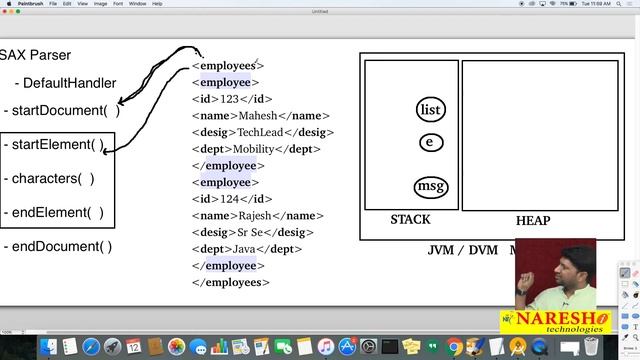Open Stickies from the Dock
The height and width of the screenshot is (360, 640).
point(411,347)
